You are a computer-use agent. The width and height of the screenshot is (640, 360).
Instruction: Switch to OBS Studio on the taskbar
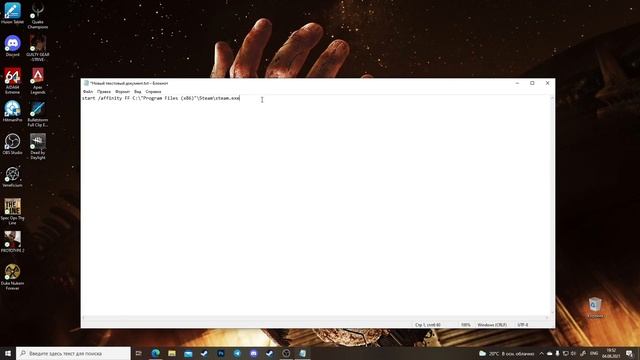click(286, 353)
